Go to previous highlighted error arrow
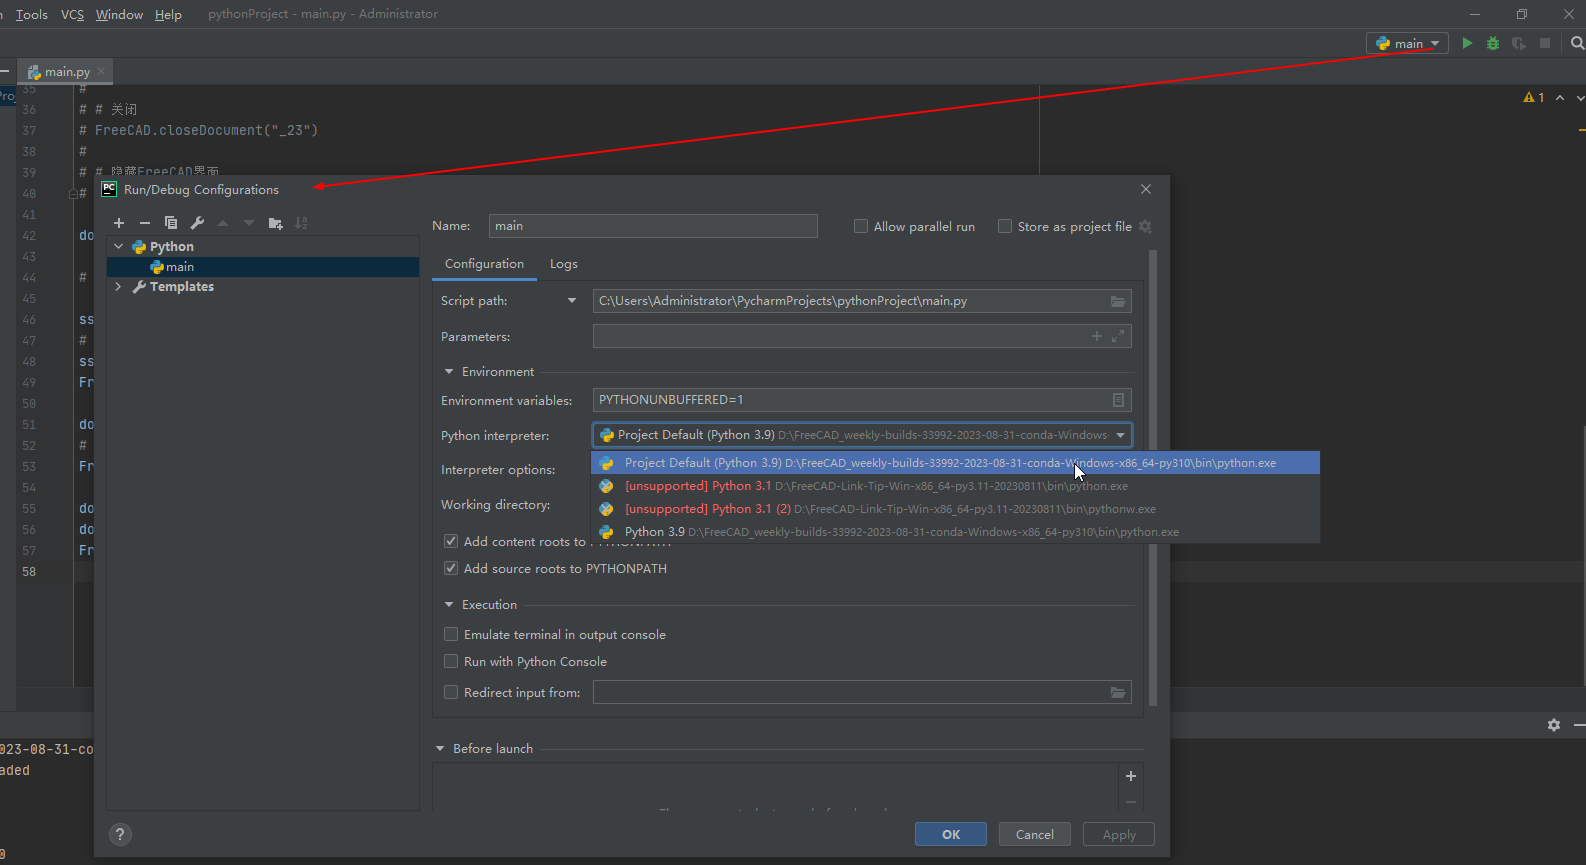The image size is (1586, 865). 1560,97
